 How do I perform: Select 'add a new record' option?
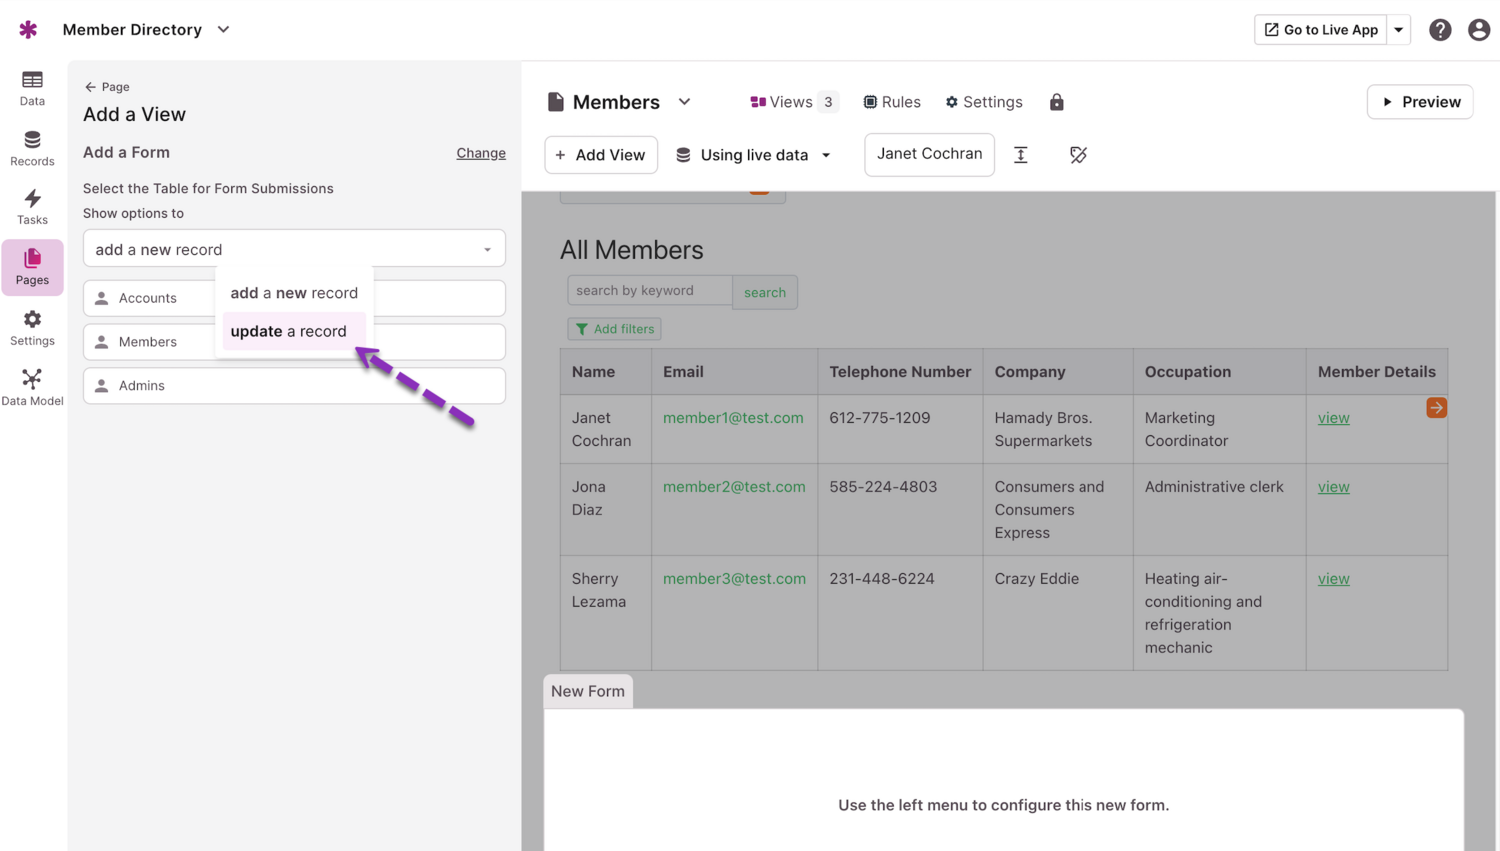pos(294,293)
